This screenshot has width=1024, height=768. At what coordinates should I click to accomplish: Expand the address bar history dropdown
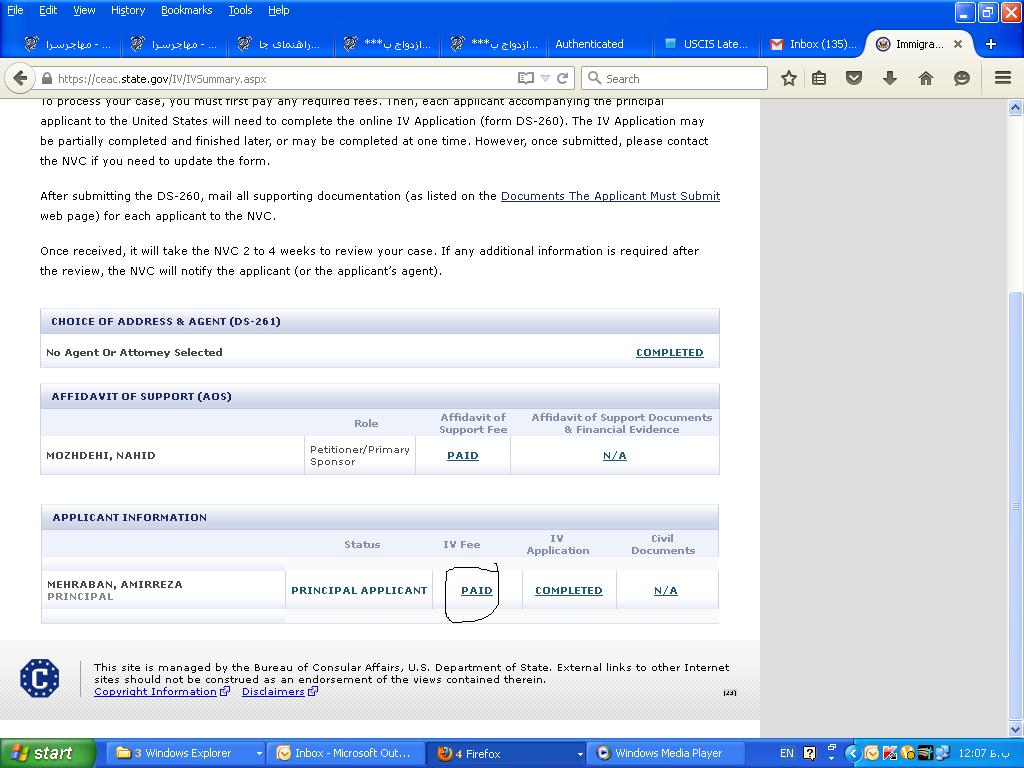545,78
